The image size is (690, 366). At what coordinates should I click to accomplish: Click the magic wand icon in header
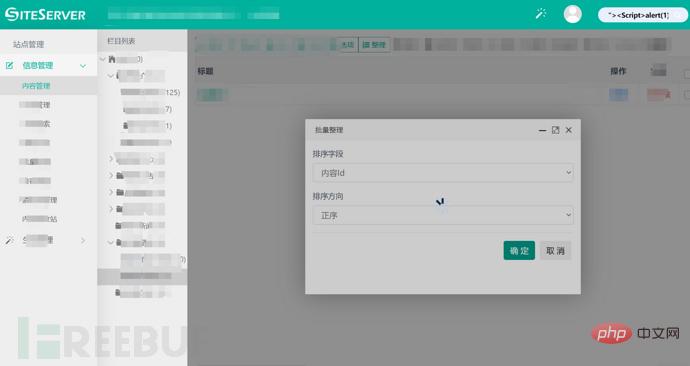(541, 14)
